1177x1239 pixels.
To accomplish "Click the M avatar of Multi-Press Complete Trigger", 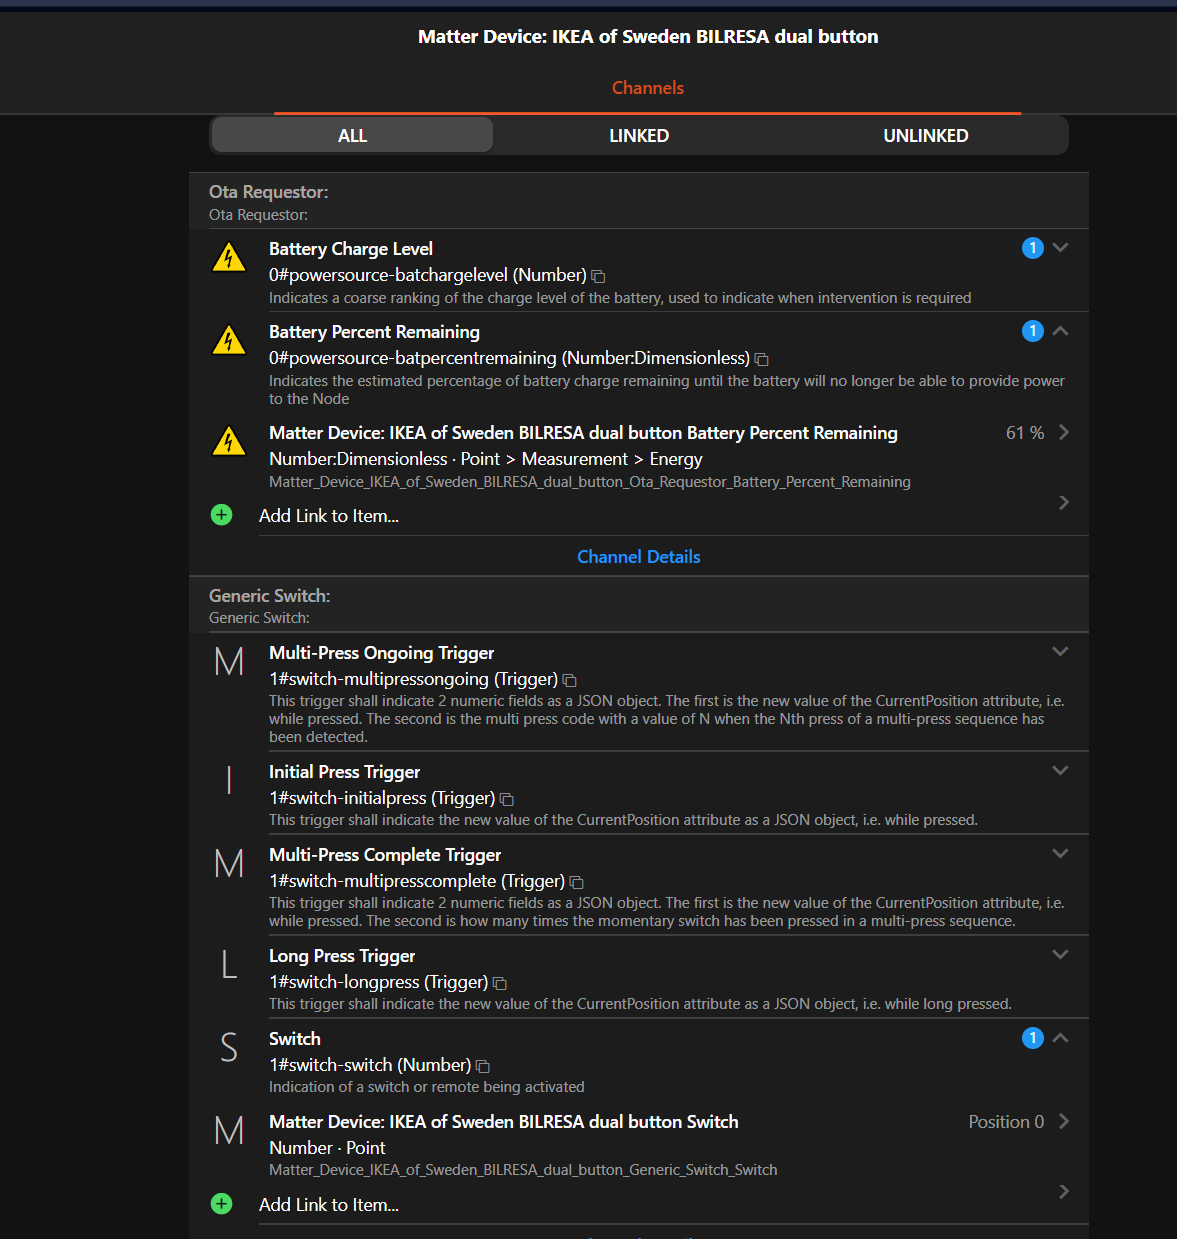I will click(x=229, y=864).
